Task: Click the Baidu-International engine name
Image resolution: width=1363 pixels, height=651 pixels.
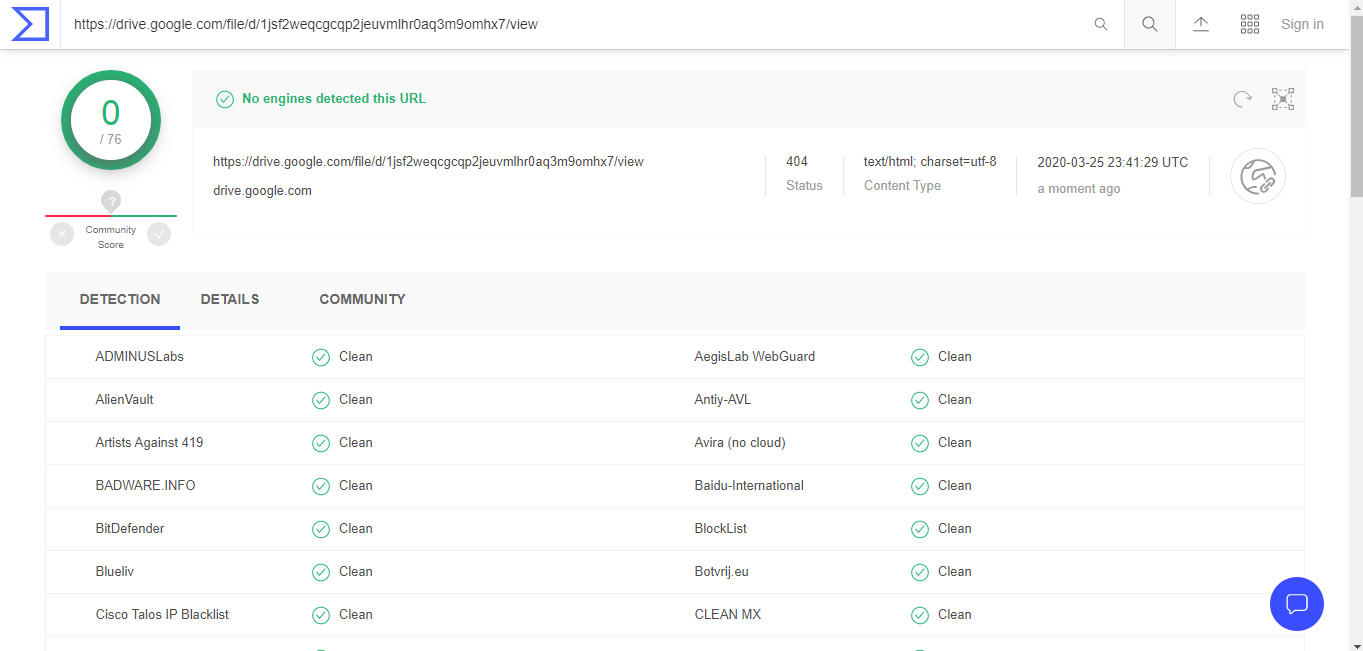Action: 749,485
